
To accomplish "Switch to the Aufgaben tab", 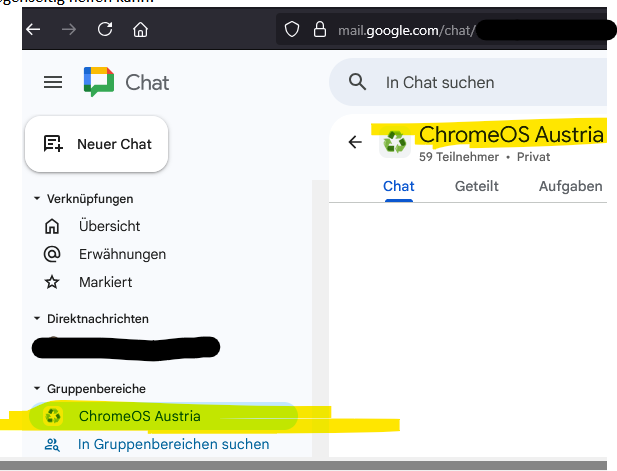I will tap(570, 186).
